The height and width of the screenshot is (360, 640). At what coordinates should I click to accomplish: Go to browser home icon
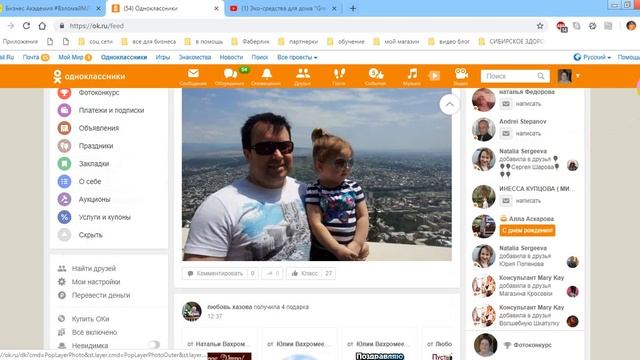[x=42, y=26]
